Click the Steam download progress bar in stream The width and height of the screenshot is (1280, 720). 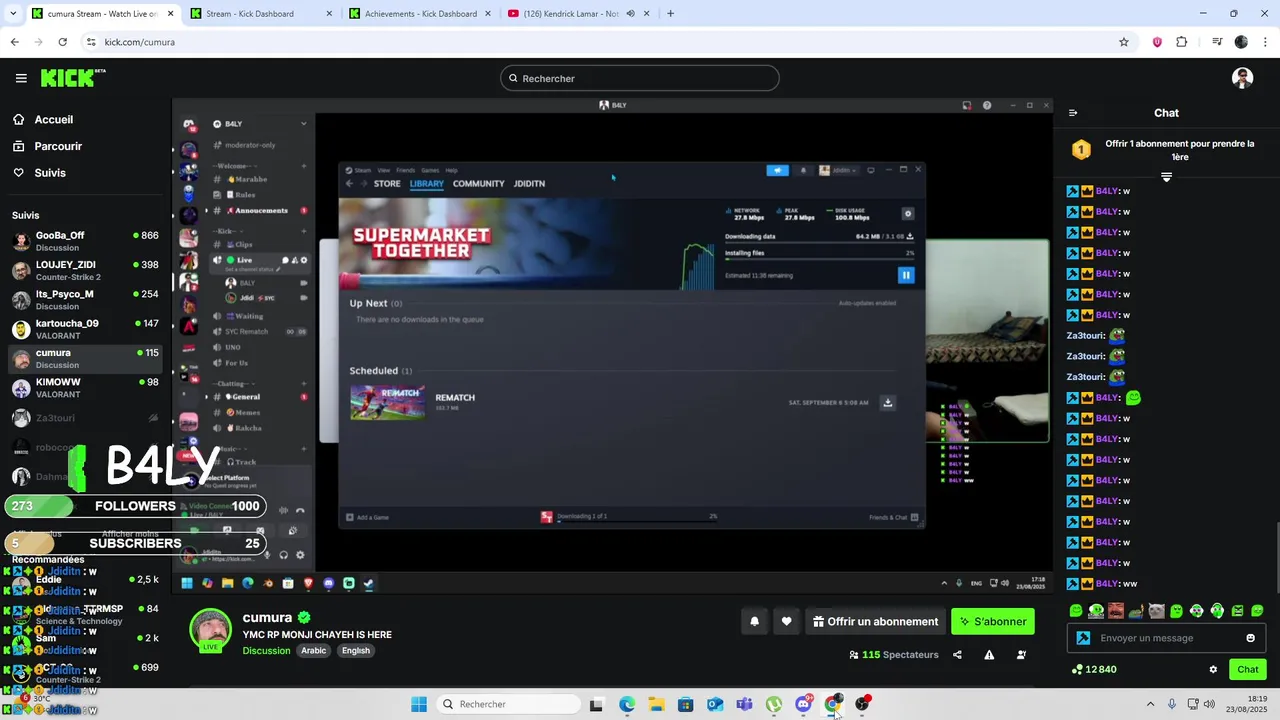tap(820, 243)
